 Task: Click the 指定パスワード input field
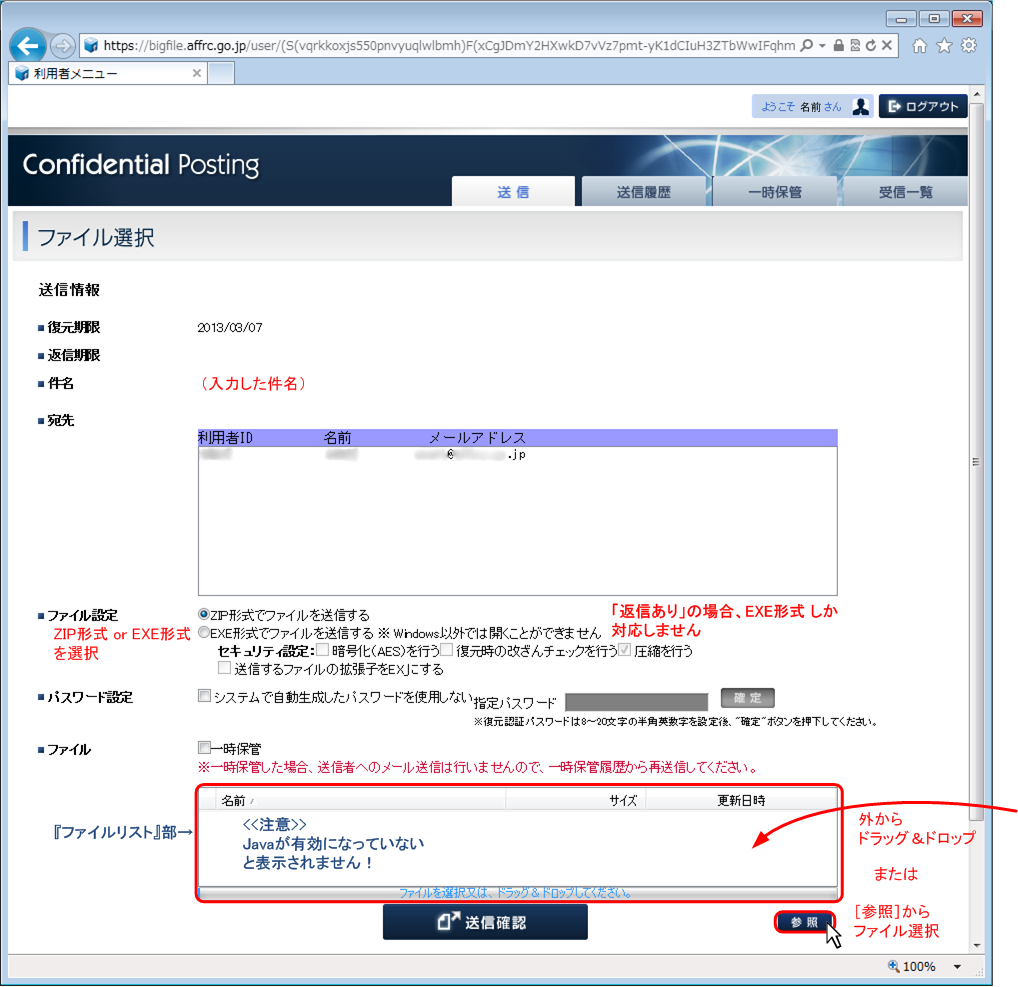pos(636,702)
